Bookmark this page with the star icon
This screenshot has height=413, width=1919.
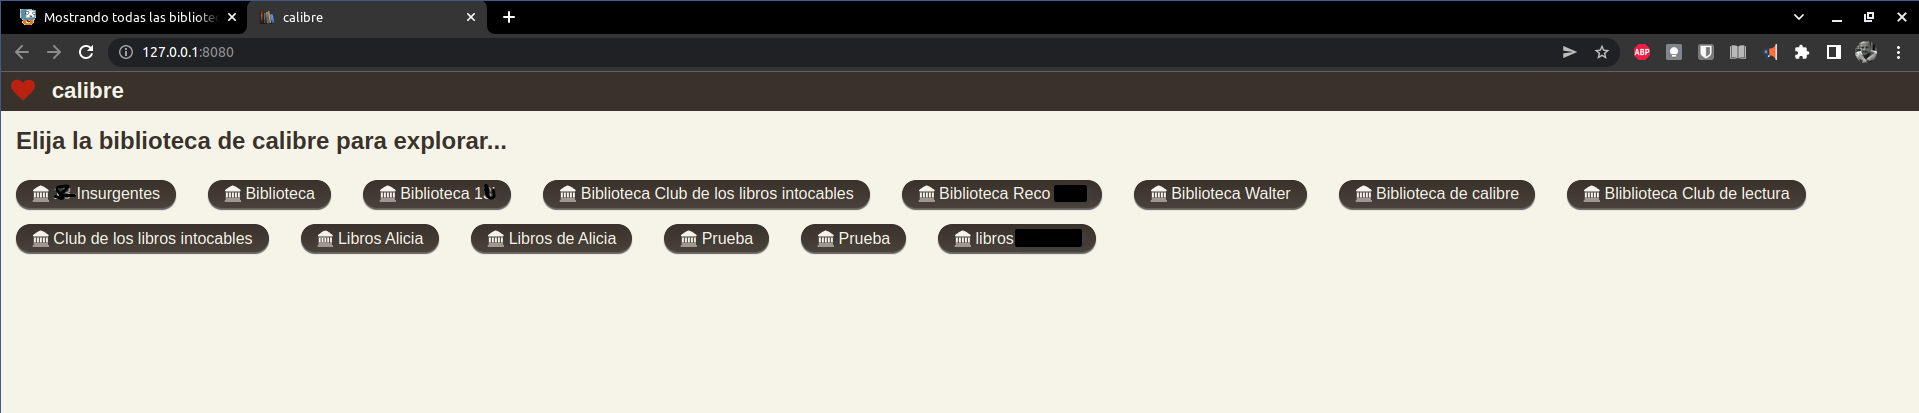click(1602, 52)
